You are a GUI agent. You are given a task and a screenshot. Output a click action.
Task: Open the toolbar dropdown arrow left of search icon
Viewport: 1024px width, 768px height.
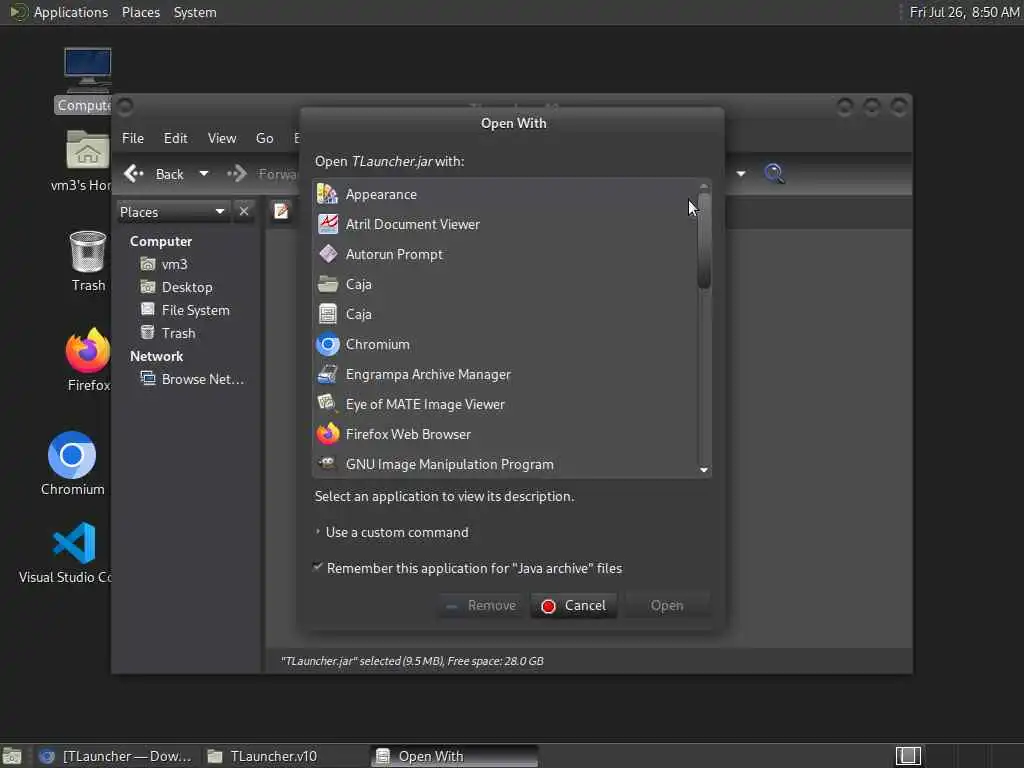tap(741, 174)
